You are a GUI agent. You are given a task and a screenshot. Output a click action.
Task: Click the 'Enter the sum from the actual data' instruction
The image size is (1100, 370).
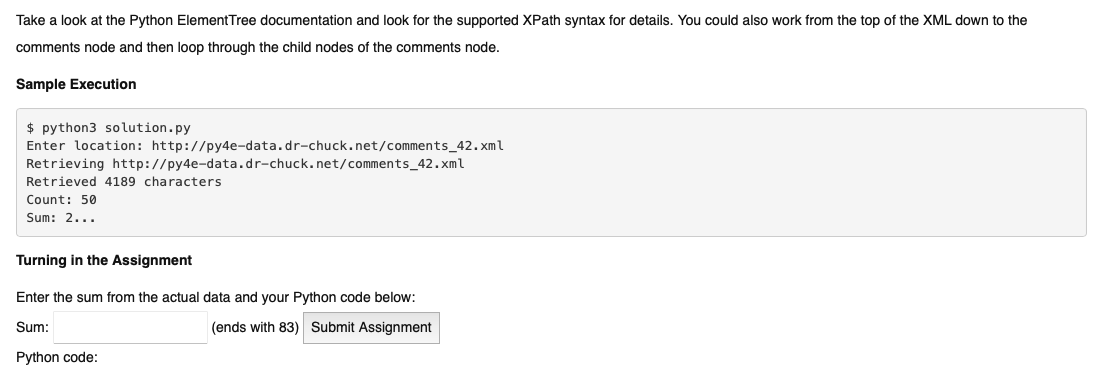click(x=123, y=298)
